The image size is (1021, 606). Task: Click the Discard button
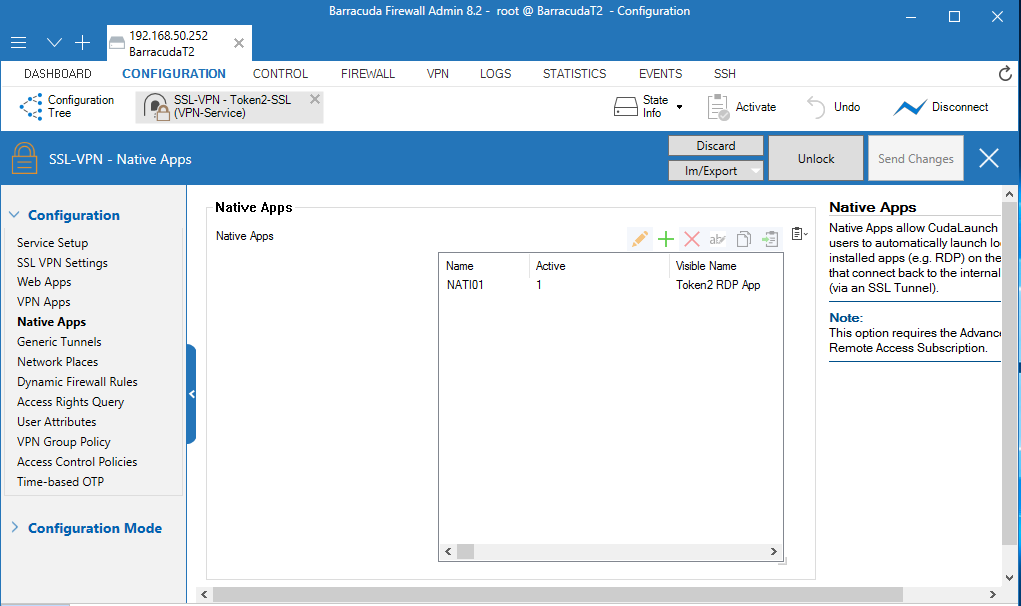(x=716, y=146)
